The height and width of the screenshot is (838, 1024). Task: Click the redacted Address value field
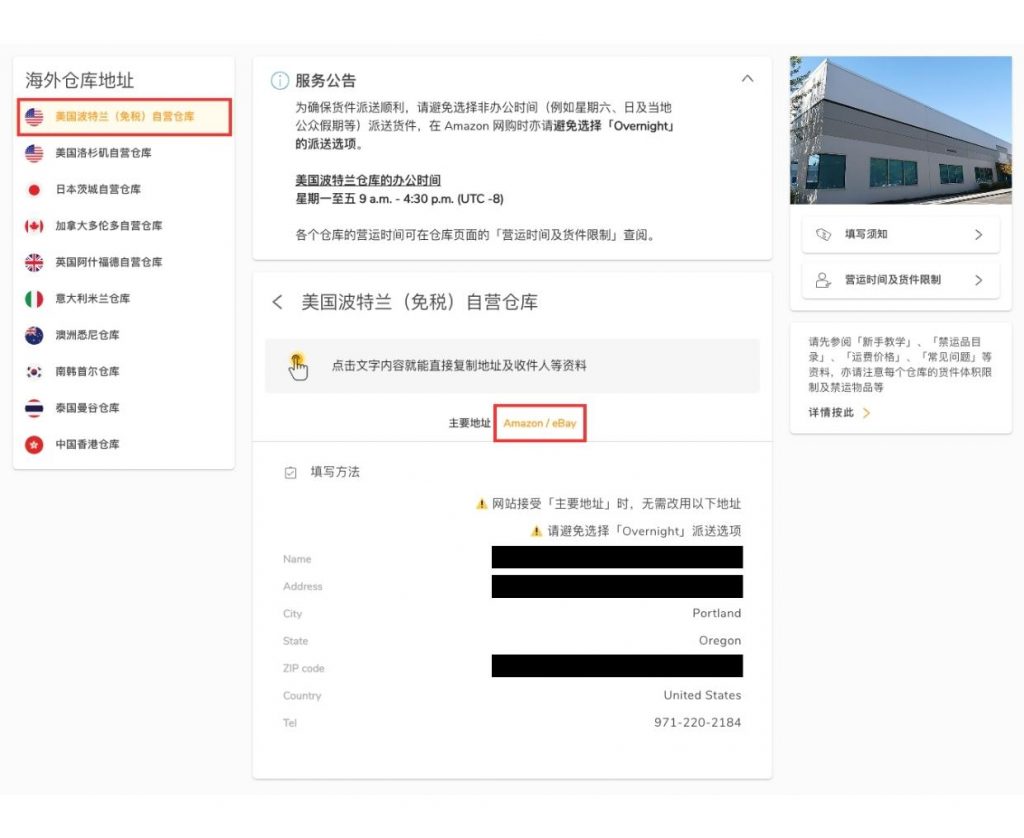(617, 587)
